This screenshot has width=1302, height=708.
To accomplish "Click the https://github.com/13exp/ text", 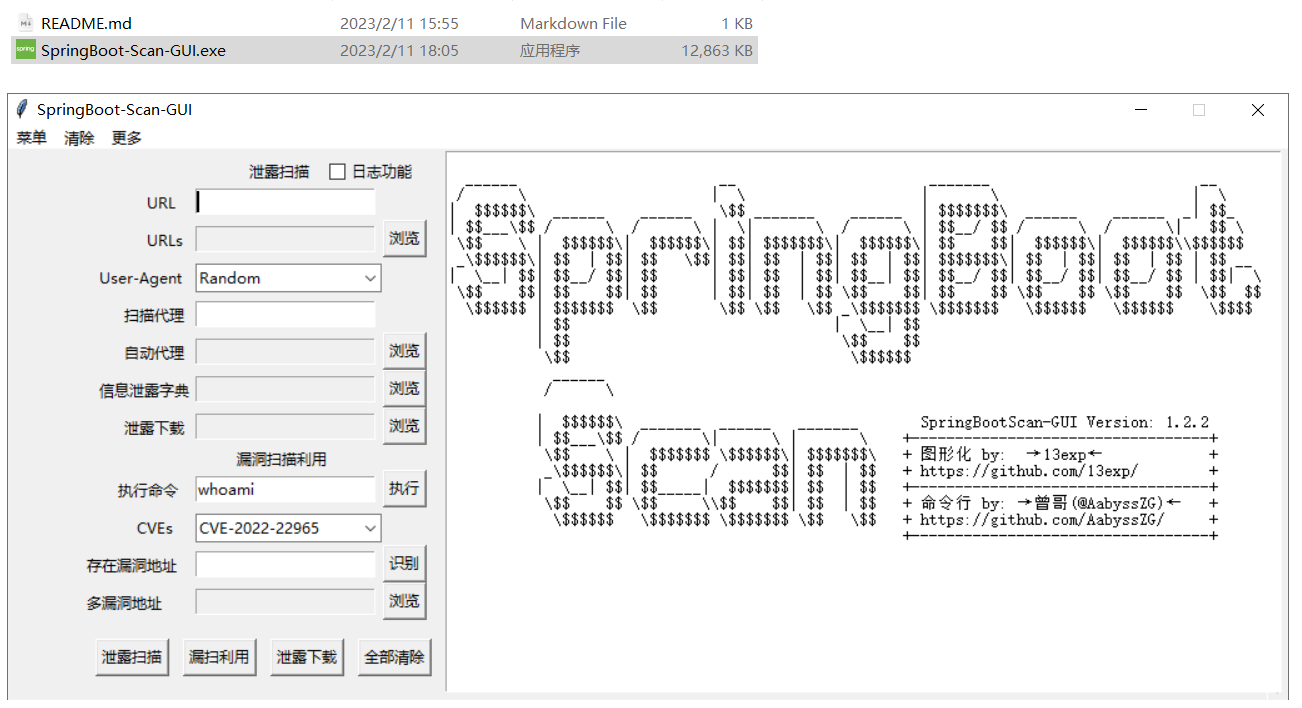I will click(x=1029, y=470).
